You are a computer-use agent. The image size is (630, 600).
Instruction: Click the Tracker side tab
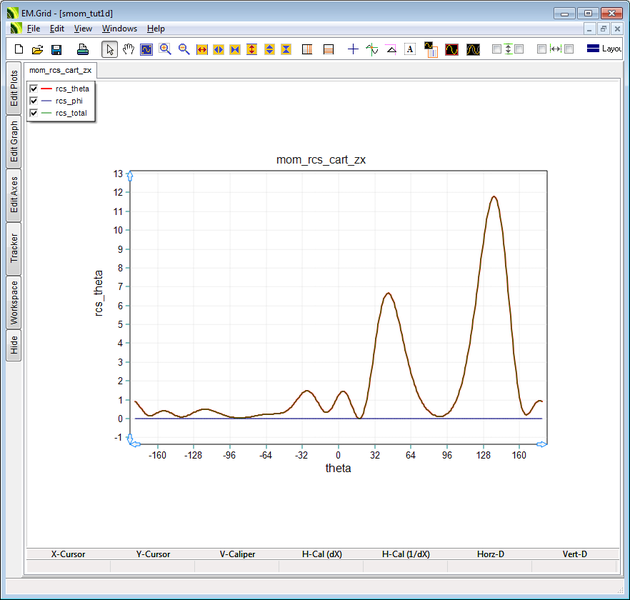click(14, 249)
